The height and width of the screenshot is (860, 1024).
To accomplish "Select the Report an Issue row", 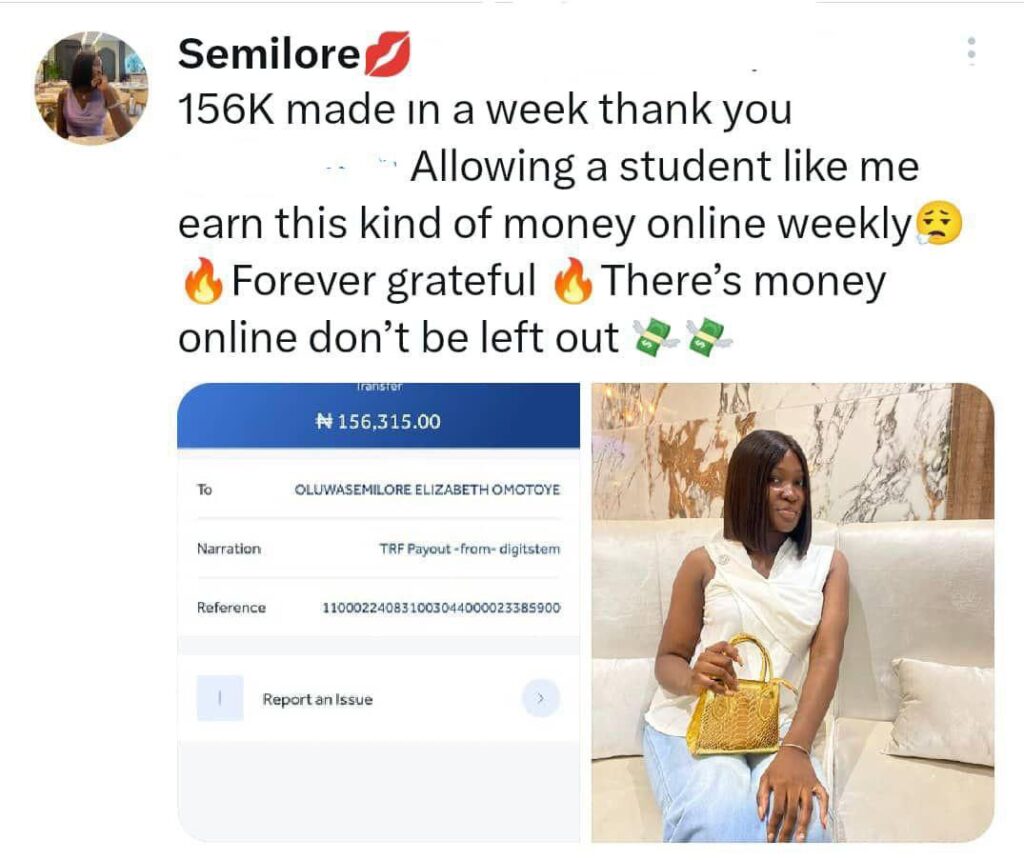I will [379, 698].
